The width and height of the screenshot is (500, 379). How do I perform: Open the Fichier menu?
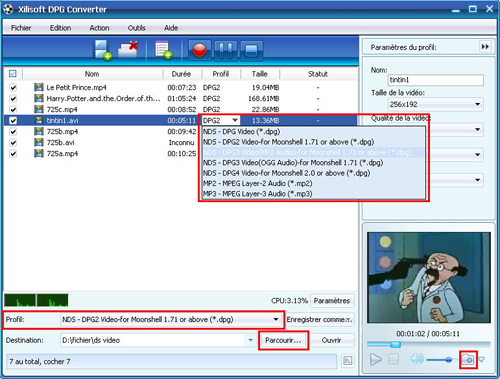point(21,28)
